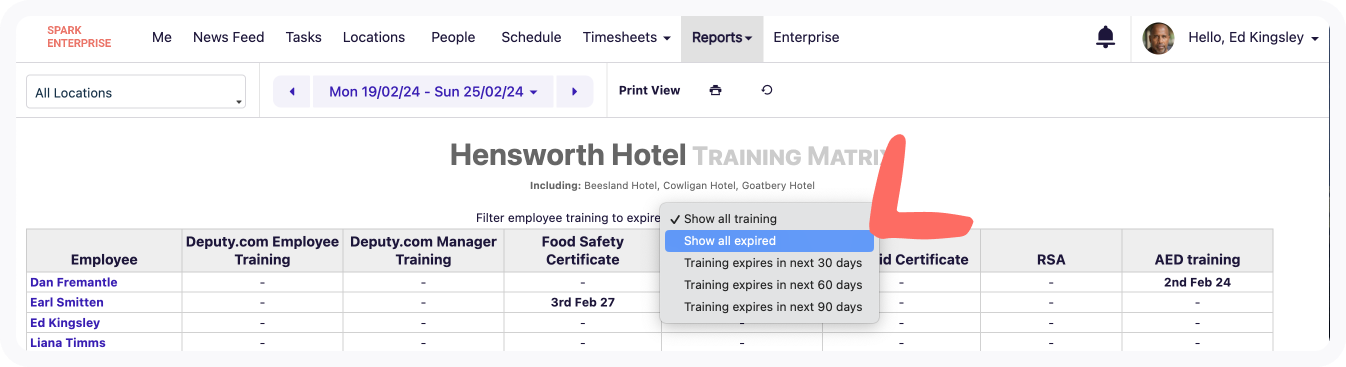
Task: Open the Schedule tab
Action: (x=531, y=38)
